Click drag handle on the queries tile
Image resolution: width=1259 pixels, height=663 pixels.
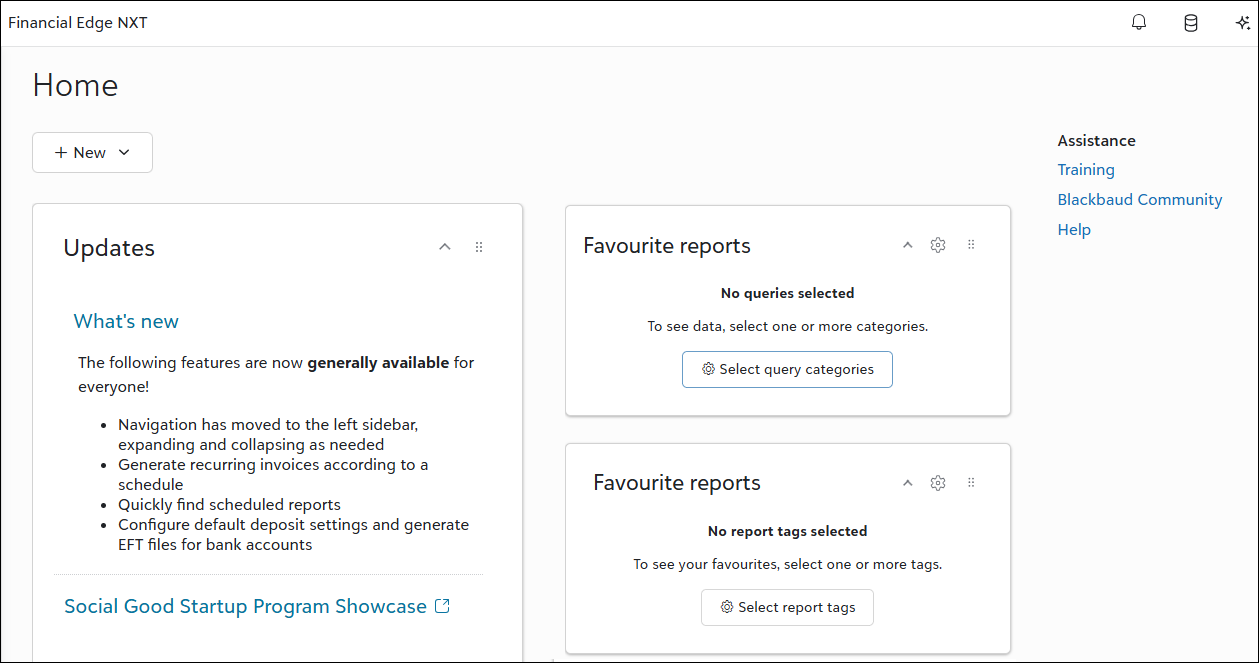[x=971, y=245]
